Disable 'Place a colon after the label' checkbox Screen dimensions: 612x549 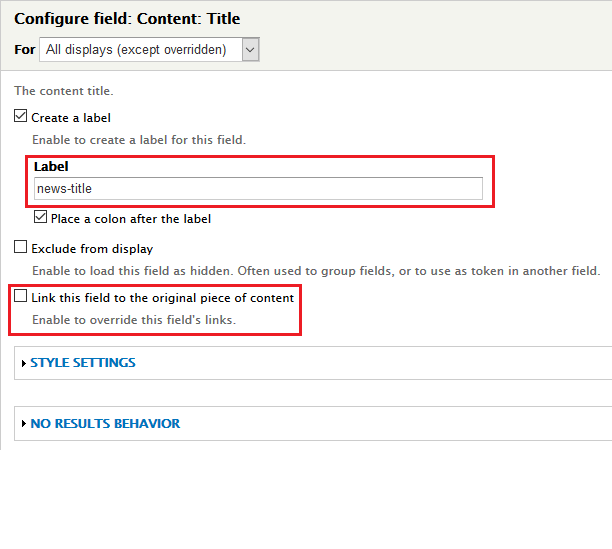(x=41, y=218)
